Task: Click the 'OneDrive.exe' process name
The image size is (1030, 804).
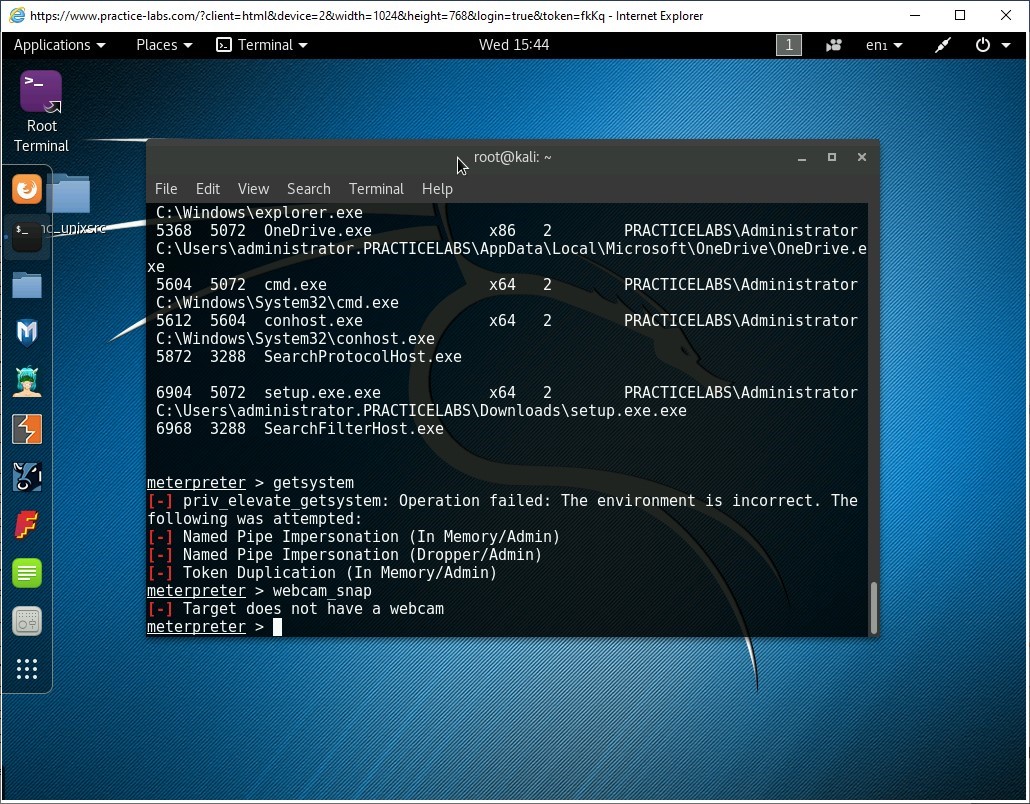Action: pos(318,231)
